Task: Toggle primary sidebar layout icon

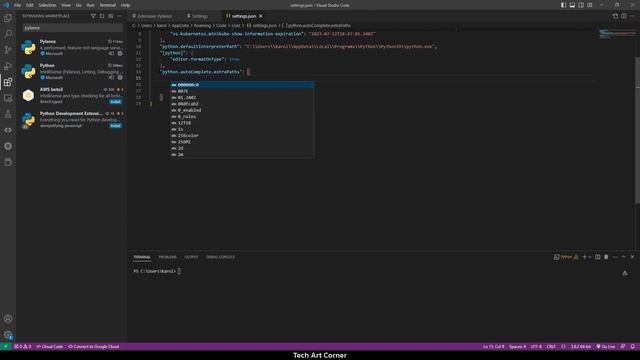Action: coord(563,5)
